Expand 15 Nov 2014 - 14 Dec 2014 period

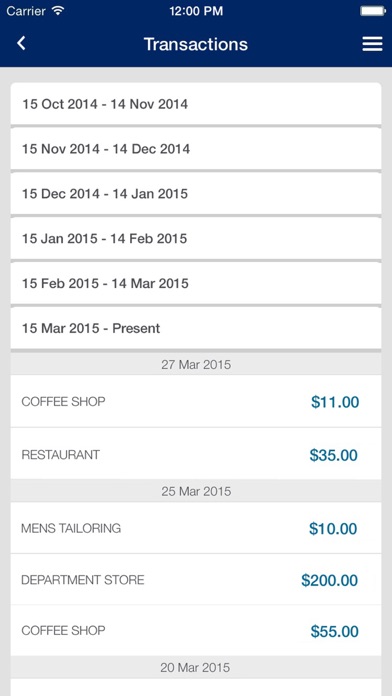pos(196,149)
